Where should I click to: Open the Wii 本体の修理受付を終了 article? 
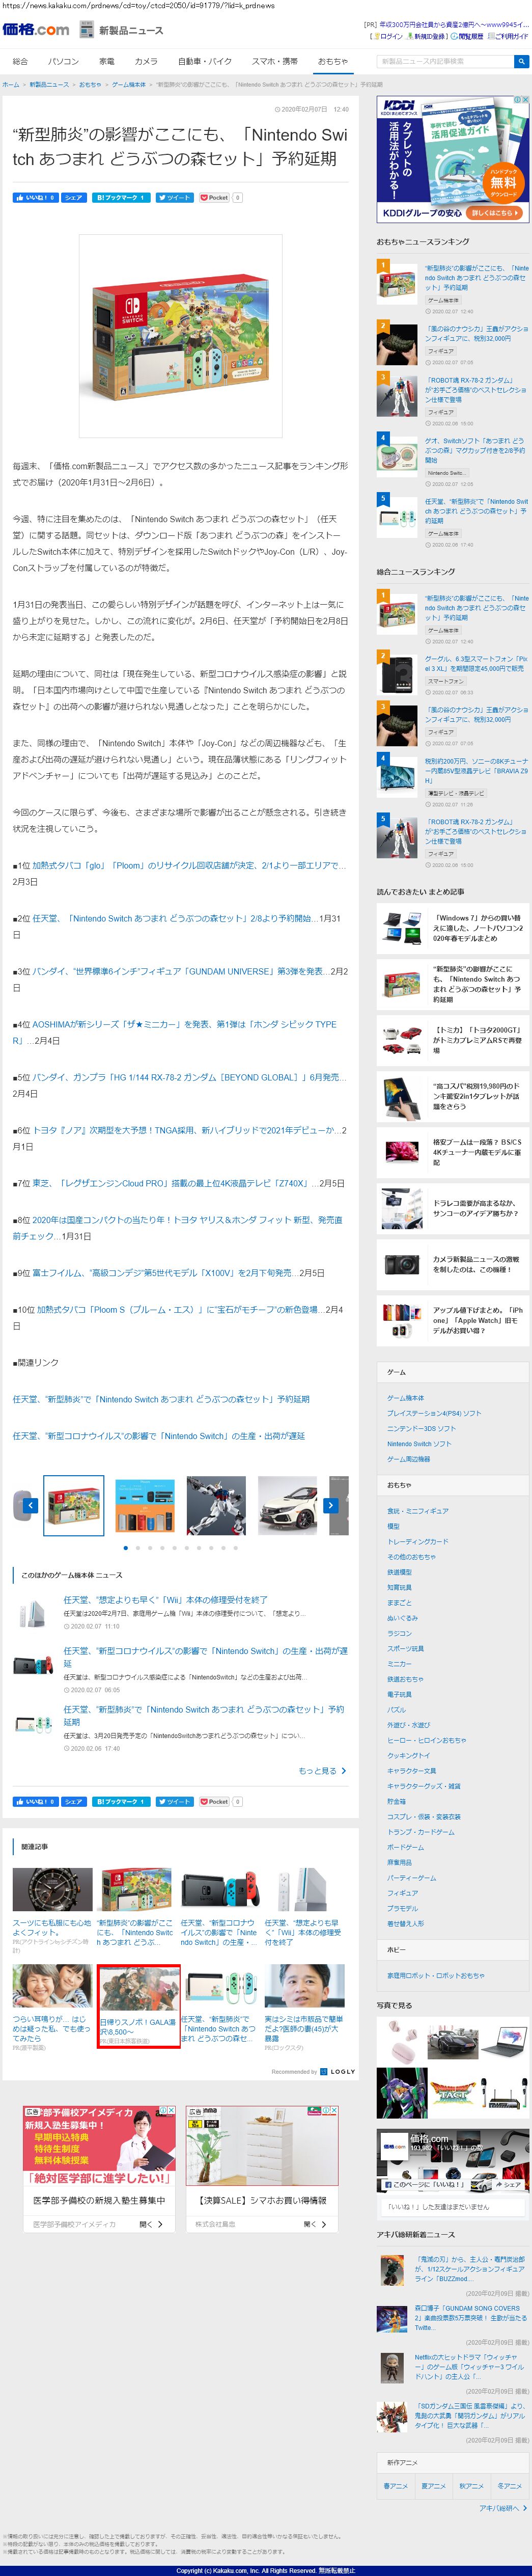(x=165, y=1600)
